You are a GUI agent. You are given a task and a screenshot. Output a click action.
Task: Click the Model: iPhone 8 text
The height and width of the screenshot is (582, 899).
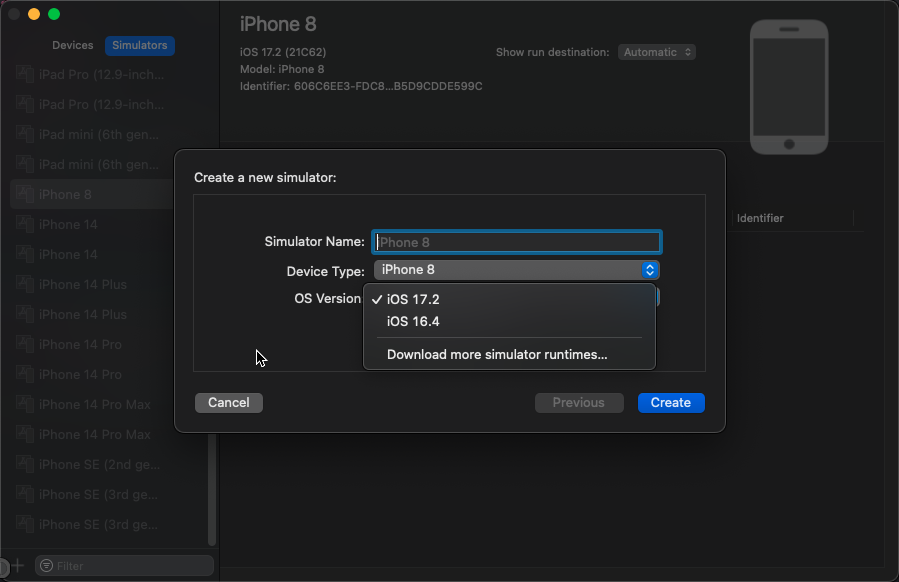282,69
